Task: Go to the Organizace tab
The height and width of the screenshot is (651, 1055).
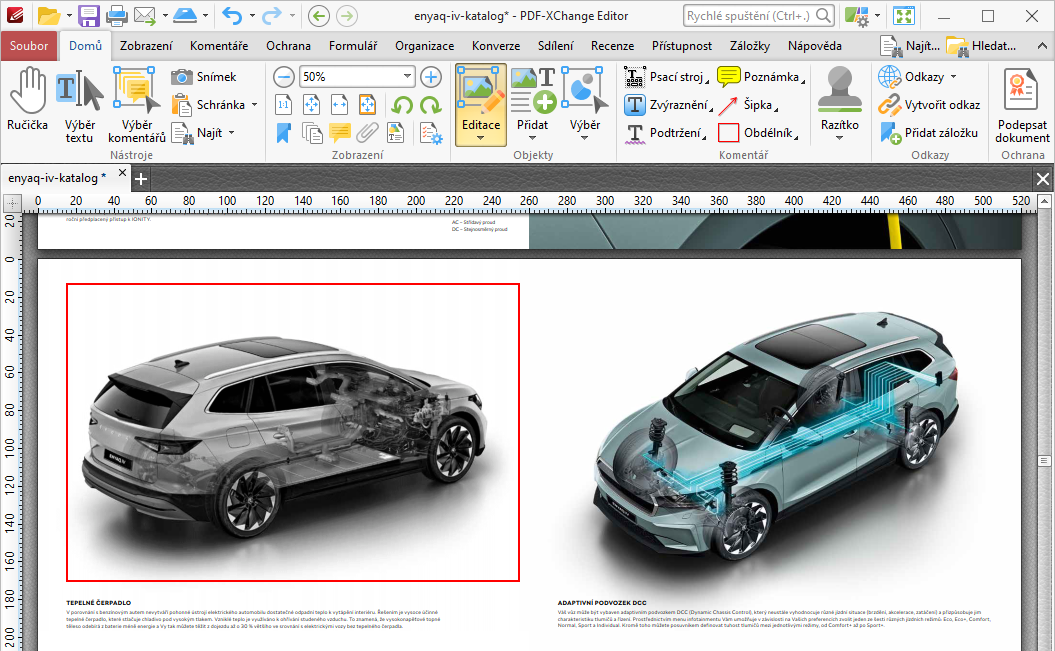Action: (424, 46)
